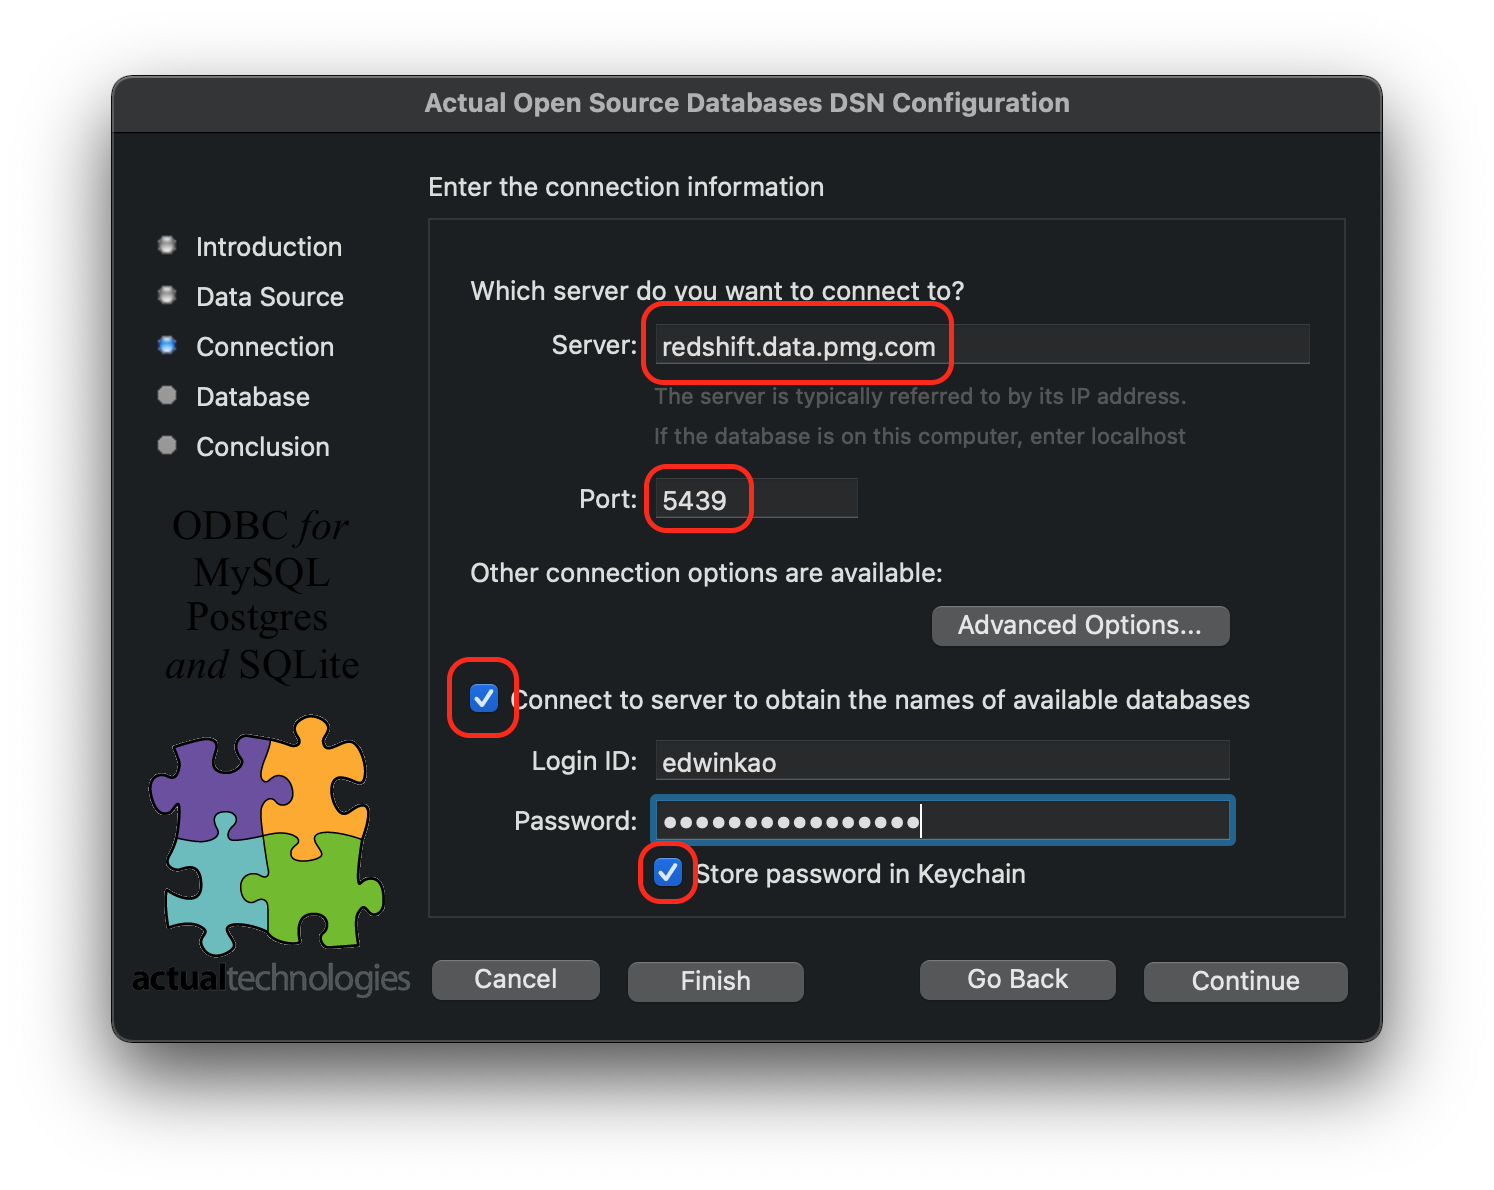Click the Introduction step bullet indicator
1494x1190 pixels.
pyautogui.click(x=167, y=245)
